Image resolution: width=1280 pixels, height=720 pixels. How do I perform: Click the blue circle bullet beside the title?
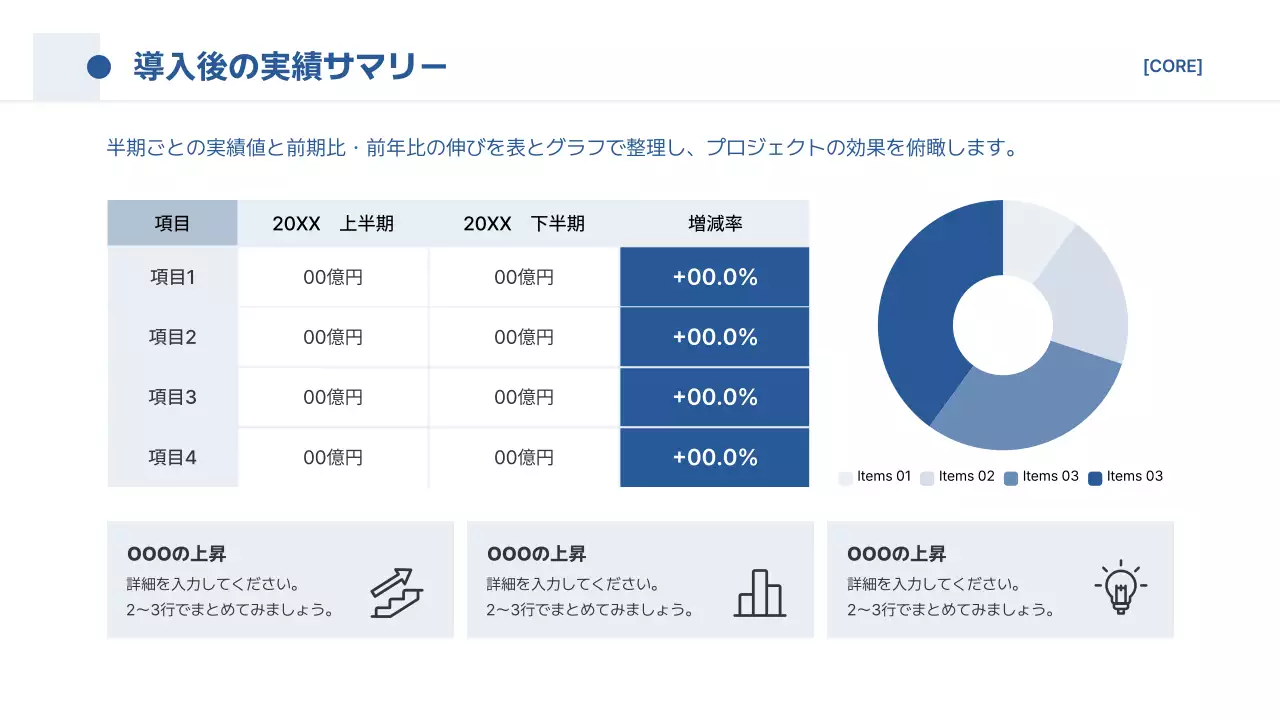pos(99,67)
